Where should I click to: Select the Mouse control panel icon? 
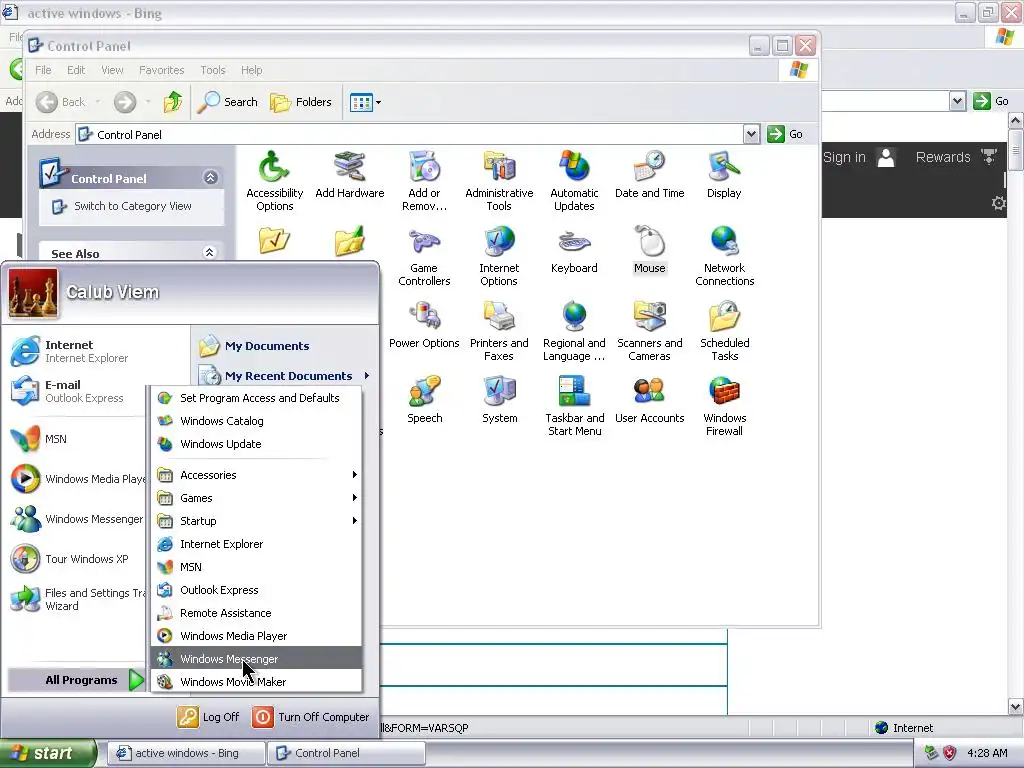[649, 250]
